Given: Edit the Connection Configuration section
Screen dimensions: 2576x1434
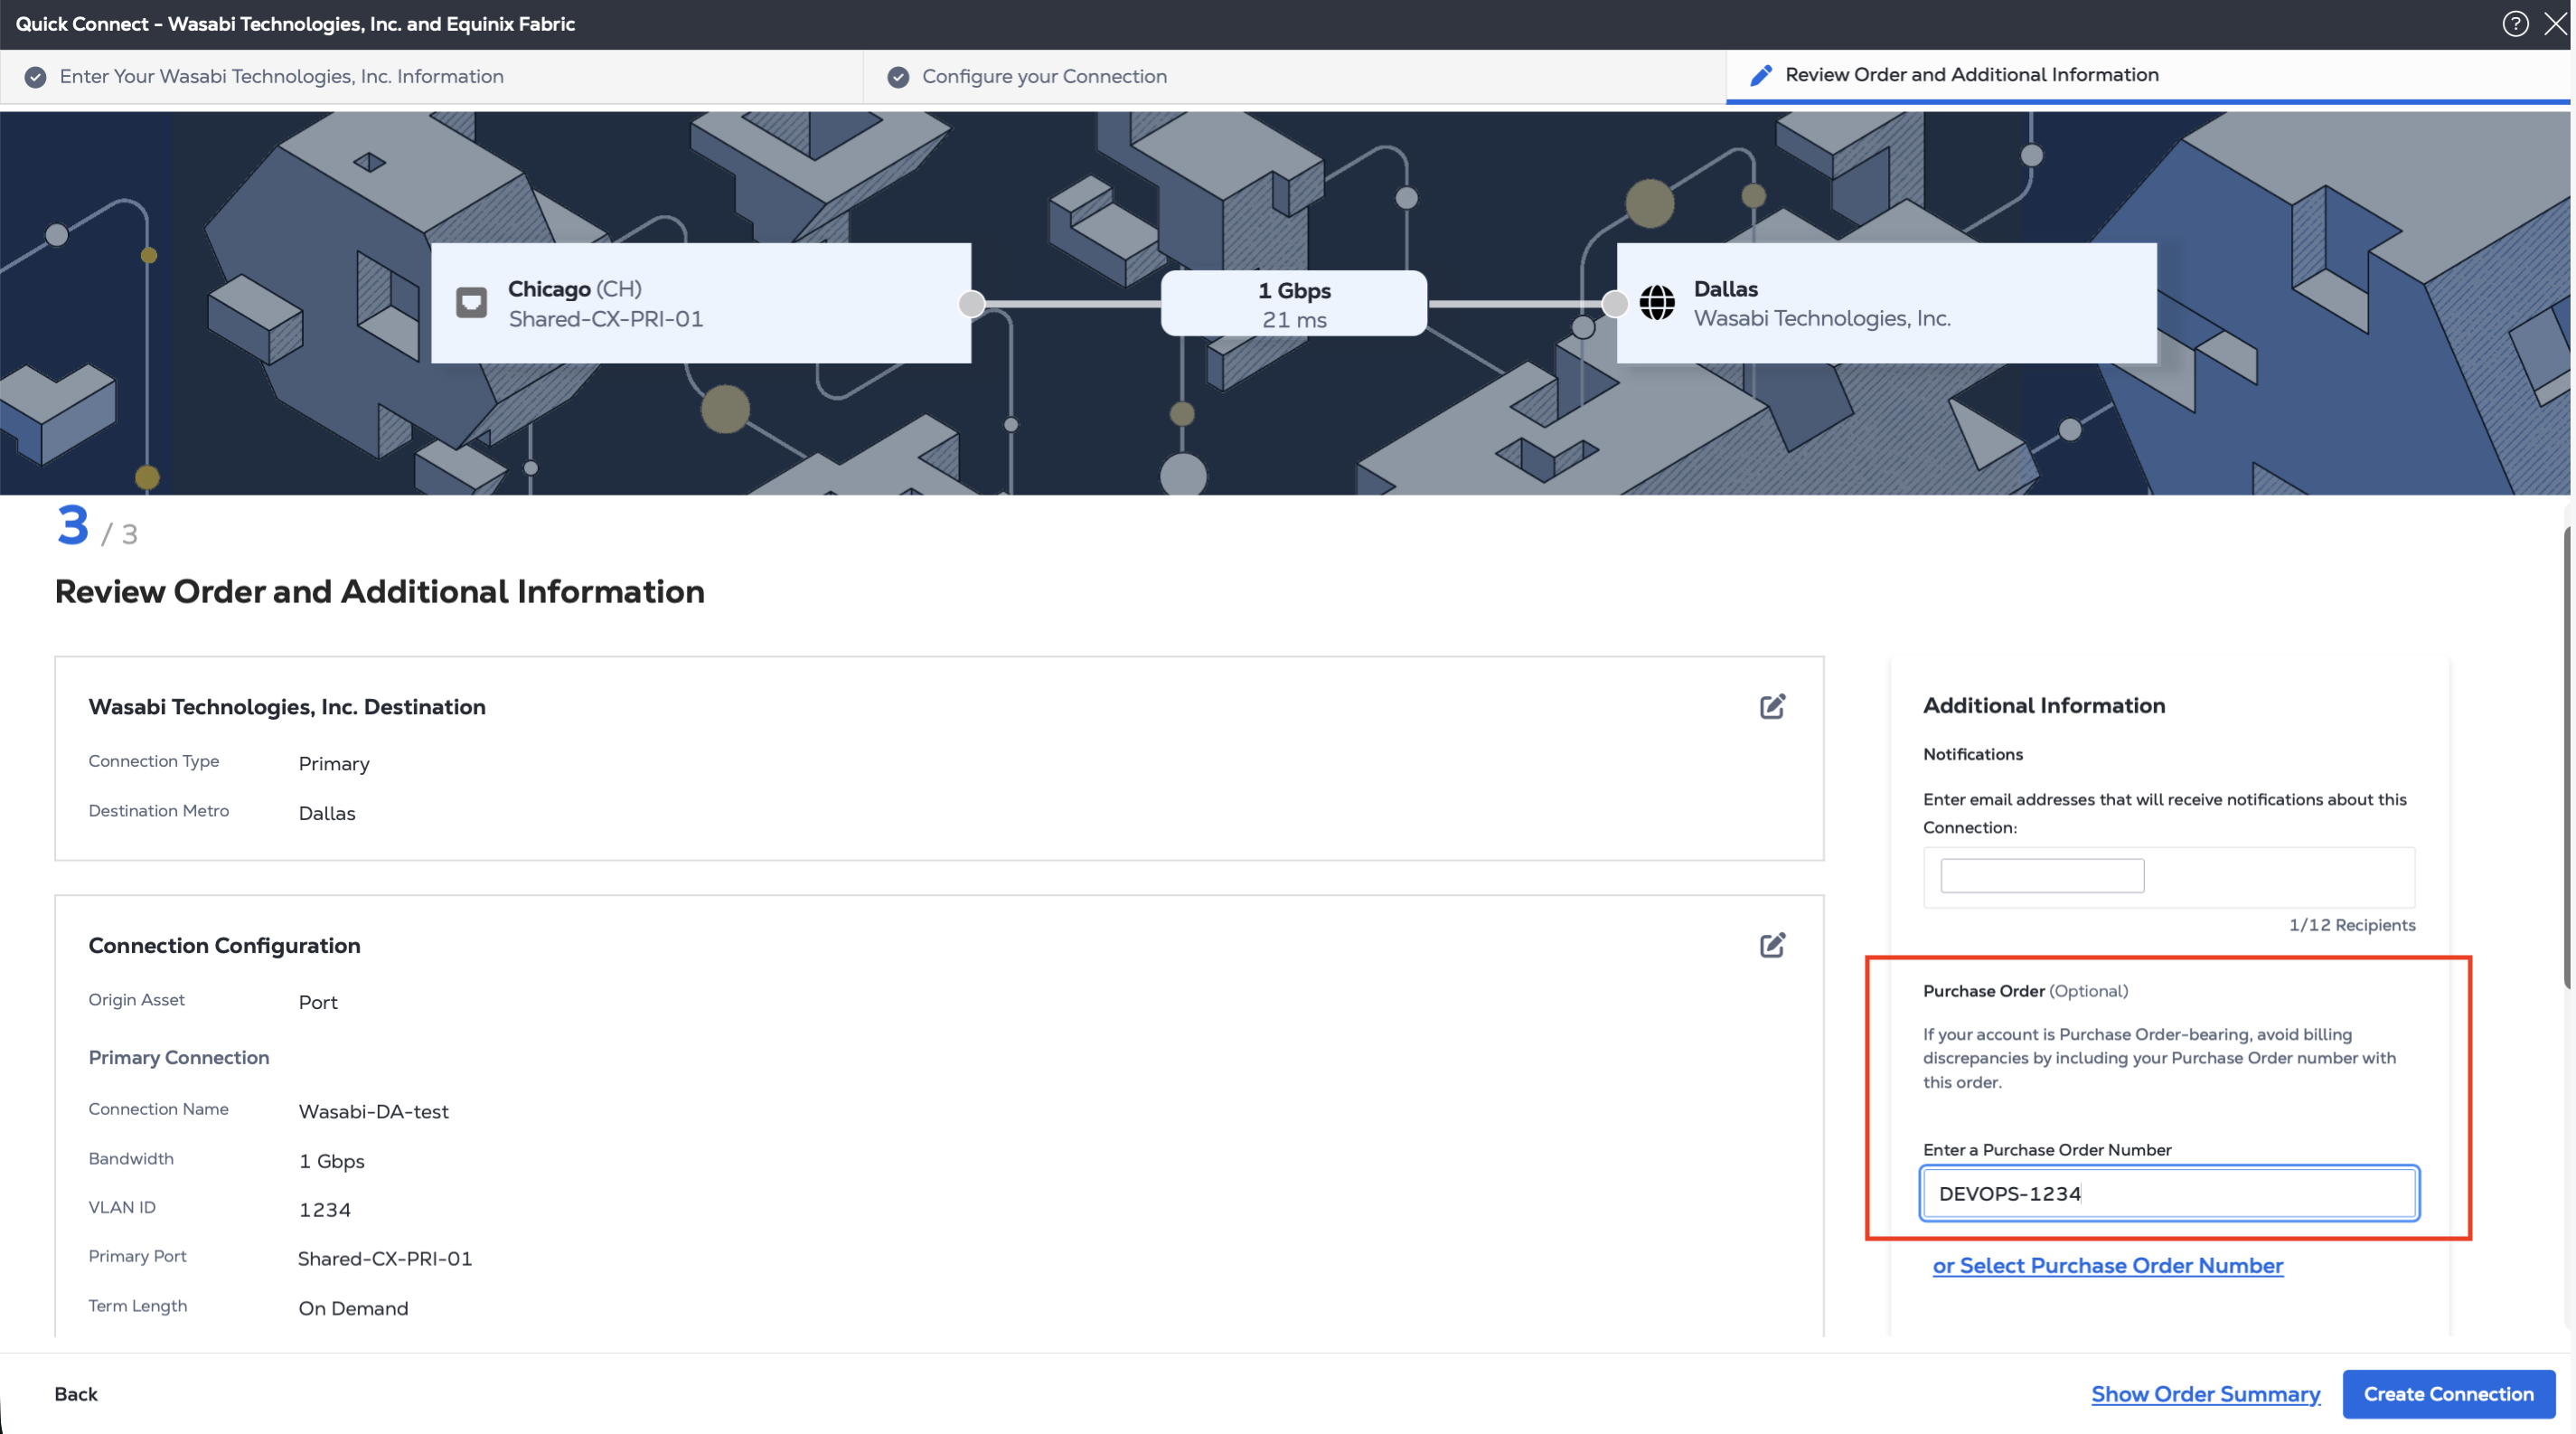Looking at the screenshot, I should coord(1772,945).
